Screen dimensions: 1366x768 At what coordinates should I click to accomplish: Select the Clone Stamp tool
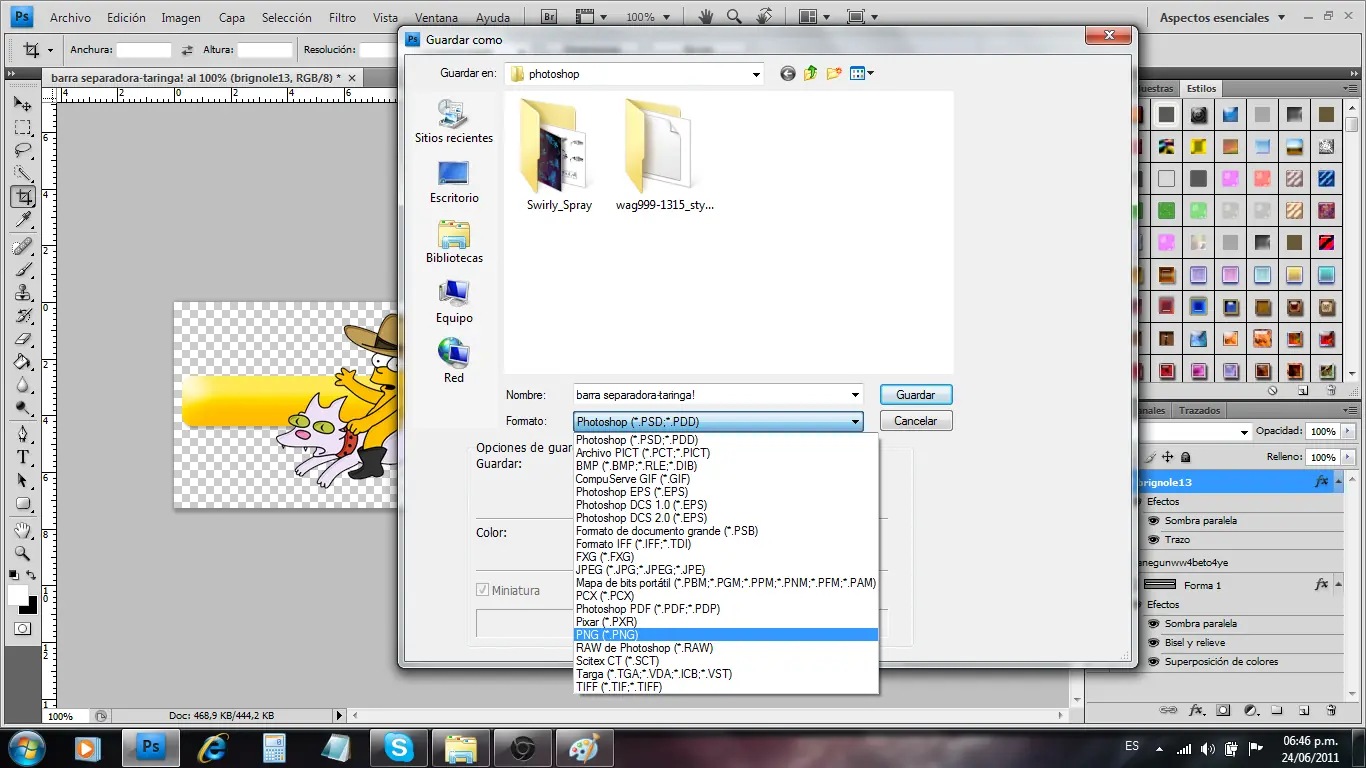tap(22, 293)
